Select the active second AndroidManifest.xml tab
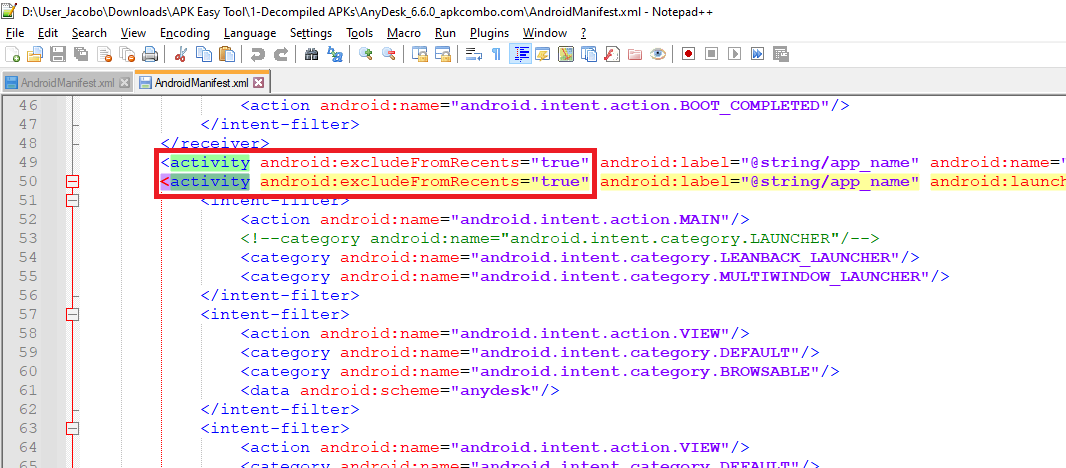1066x468 pixels. (202, 82)
